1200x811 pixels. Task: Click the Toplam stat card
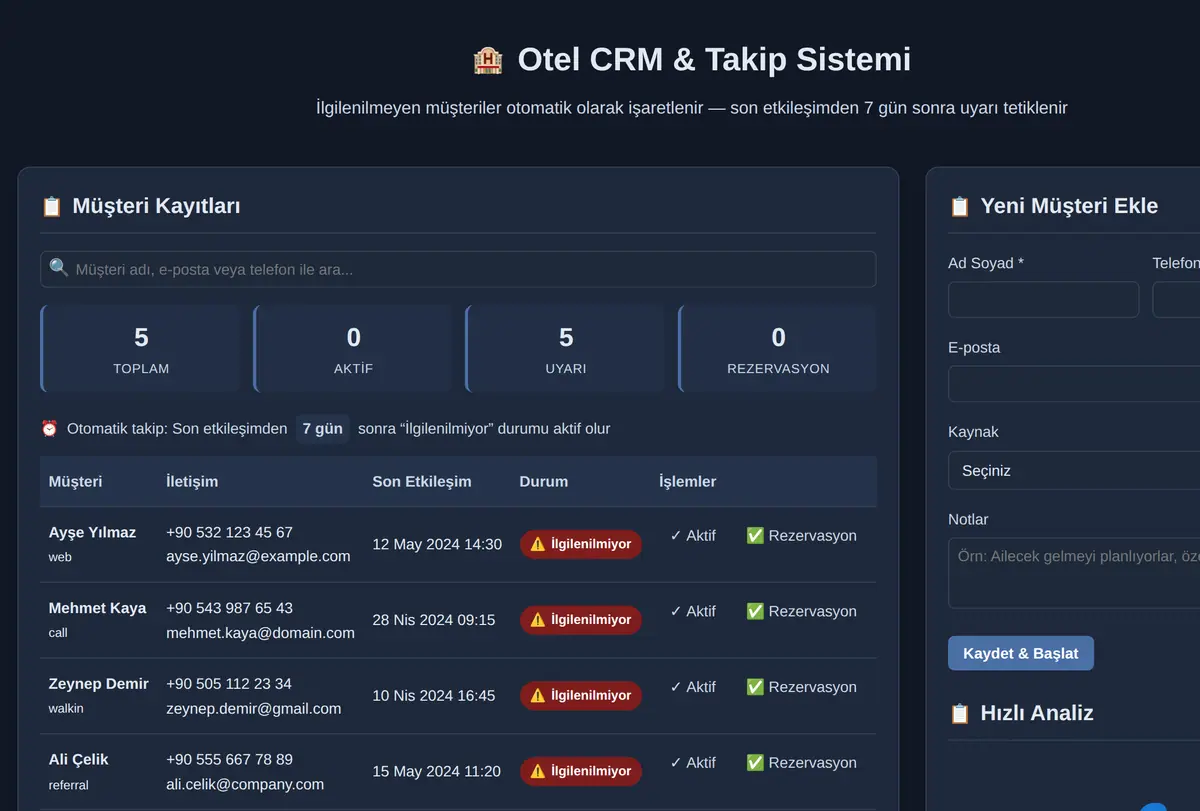pos(141,348)
